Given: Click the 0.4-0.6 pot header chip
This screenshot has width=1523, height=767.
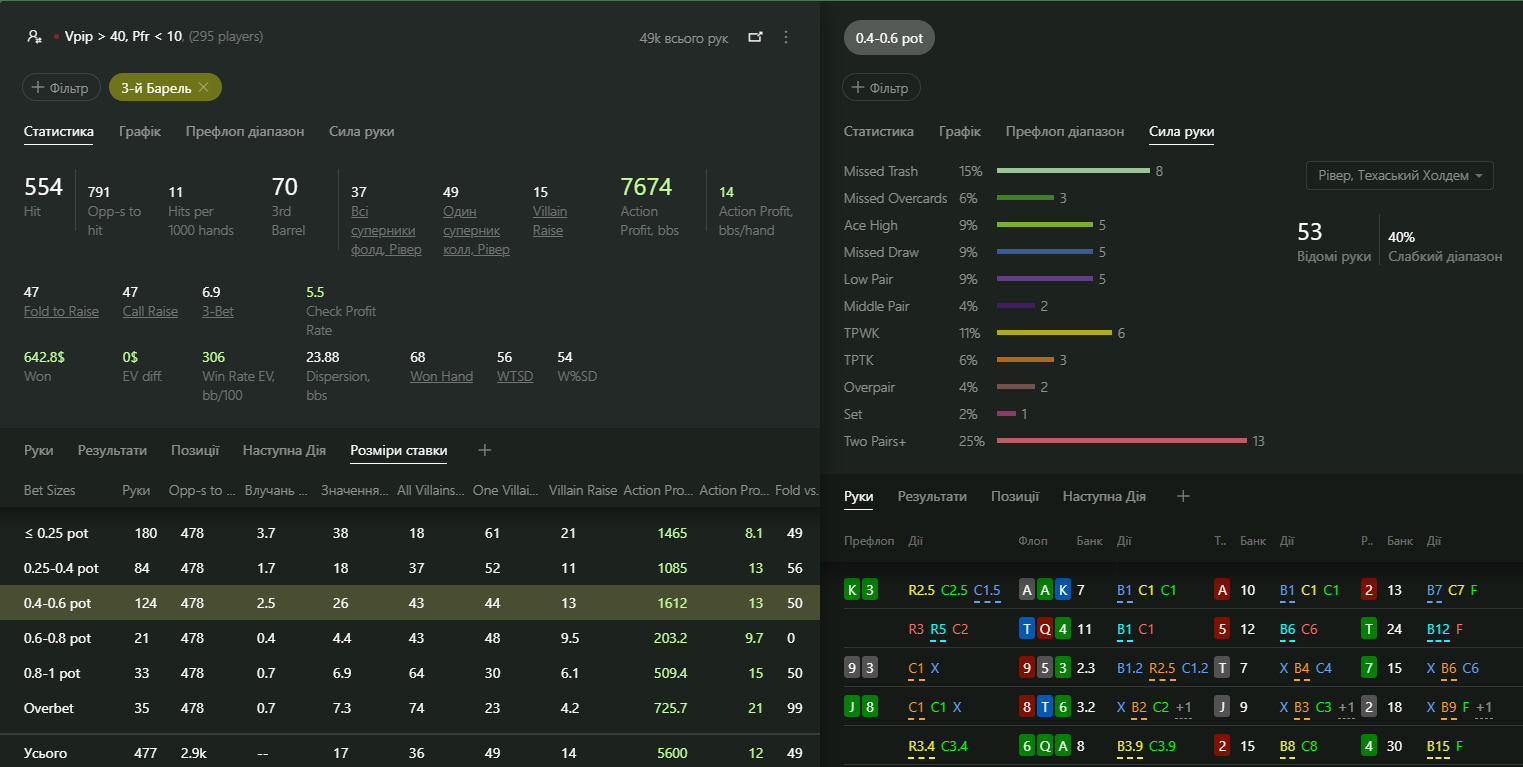Looking at the screenshot, I should [x=889, y=38].
